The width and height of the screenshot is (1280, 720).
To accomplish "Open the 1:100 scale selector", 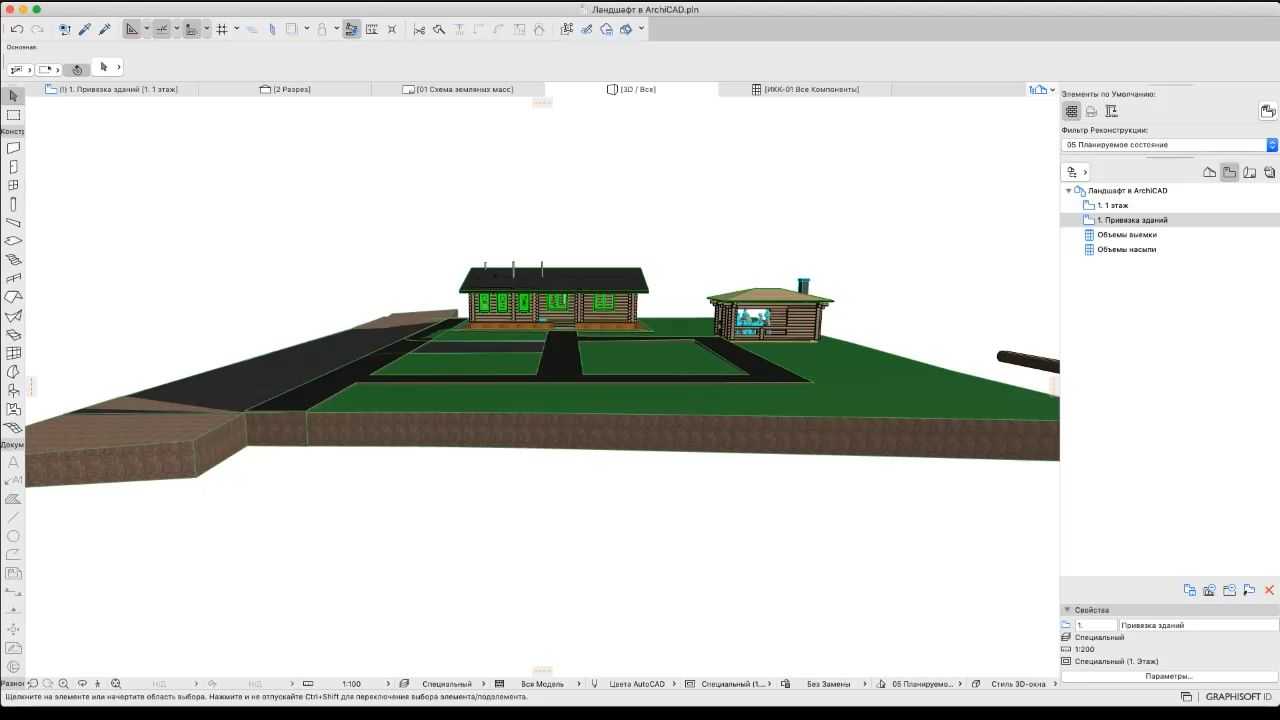I will click(x=352, y=684).
